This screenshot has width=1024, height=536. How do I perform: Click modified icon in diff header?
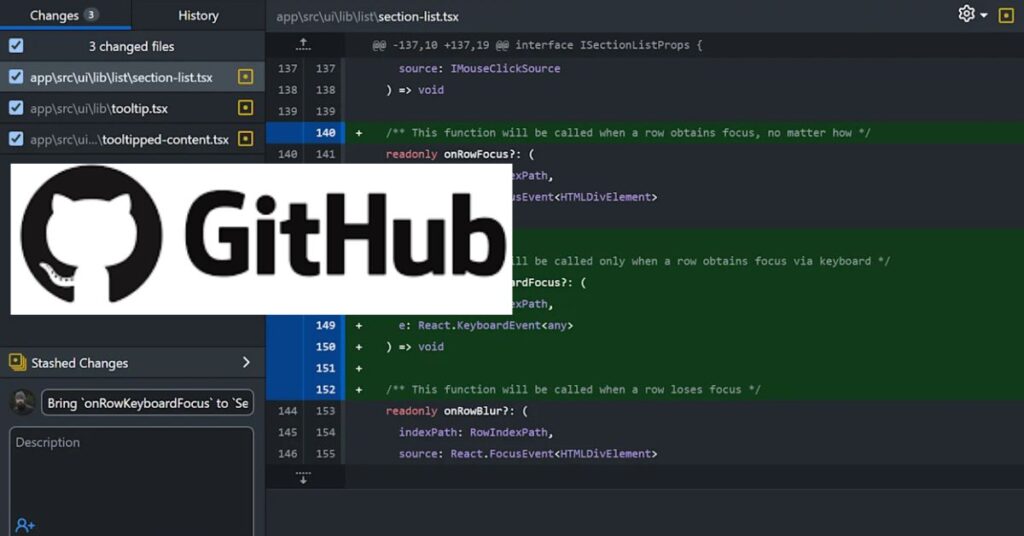coord(1006,15)
